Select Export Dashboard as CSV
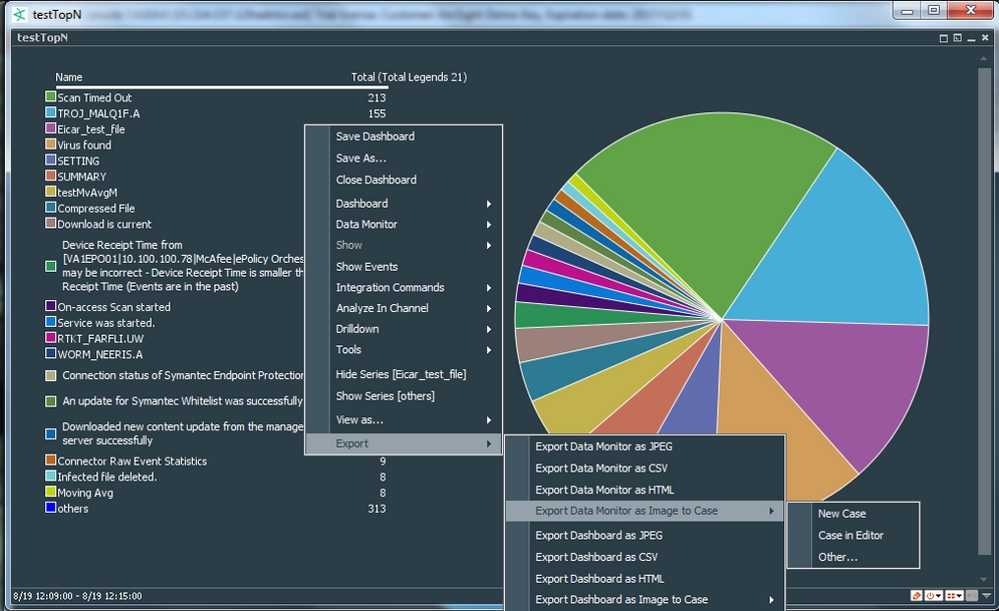 [645, 557]
